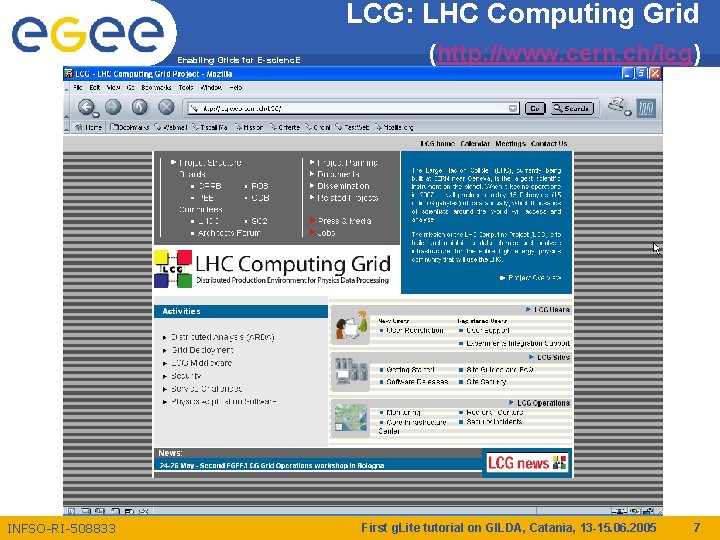
Task: Open the Press & Media link
Action: [344, 221]
